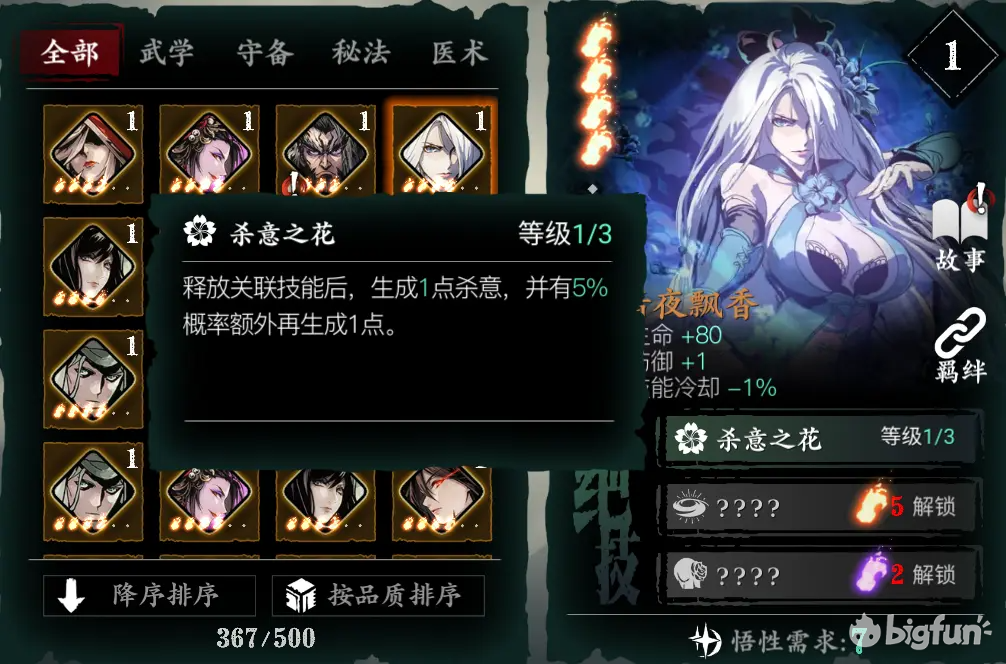The image size is (1006, 664).
Task: Click the level 1 diamond badge
Action: click(x=952, y=56)
